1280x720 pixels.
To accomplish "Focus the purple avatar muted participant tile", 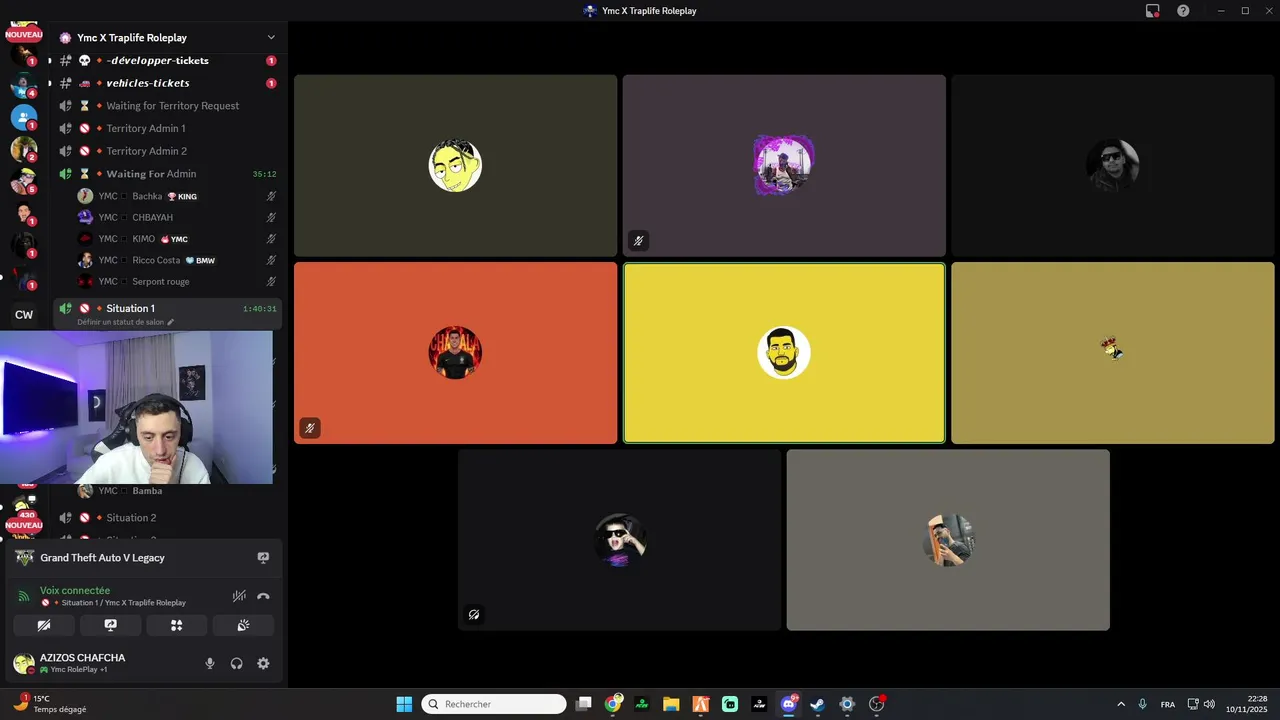I will tap(784, 165).
